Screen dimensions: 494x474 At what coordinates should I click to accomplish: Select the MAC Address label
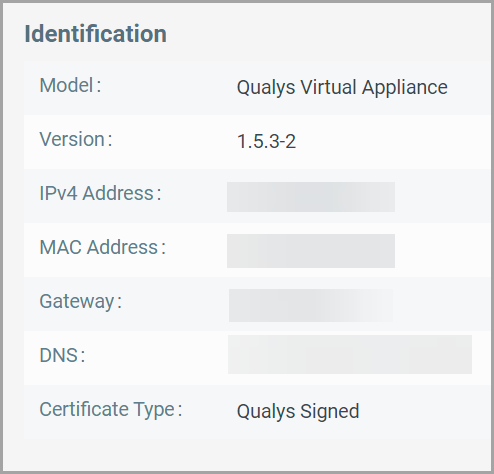point(103,247)
